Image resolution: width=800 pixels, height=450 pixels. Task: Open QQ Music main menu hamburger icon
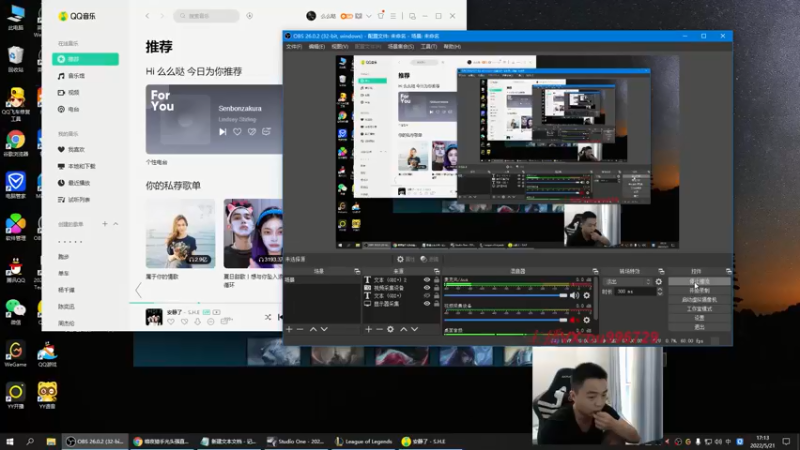tap(393, 16)
